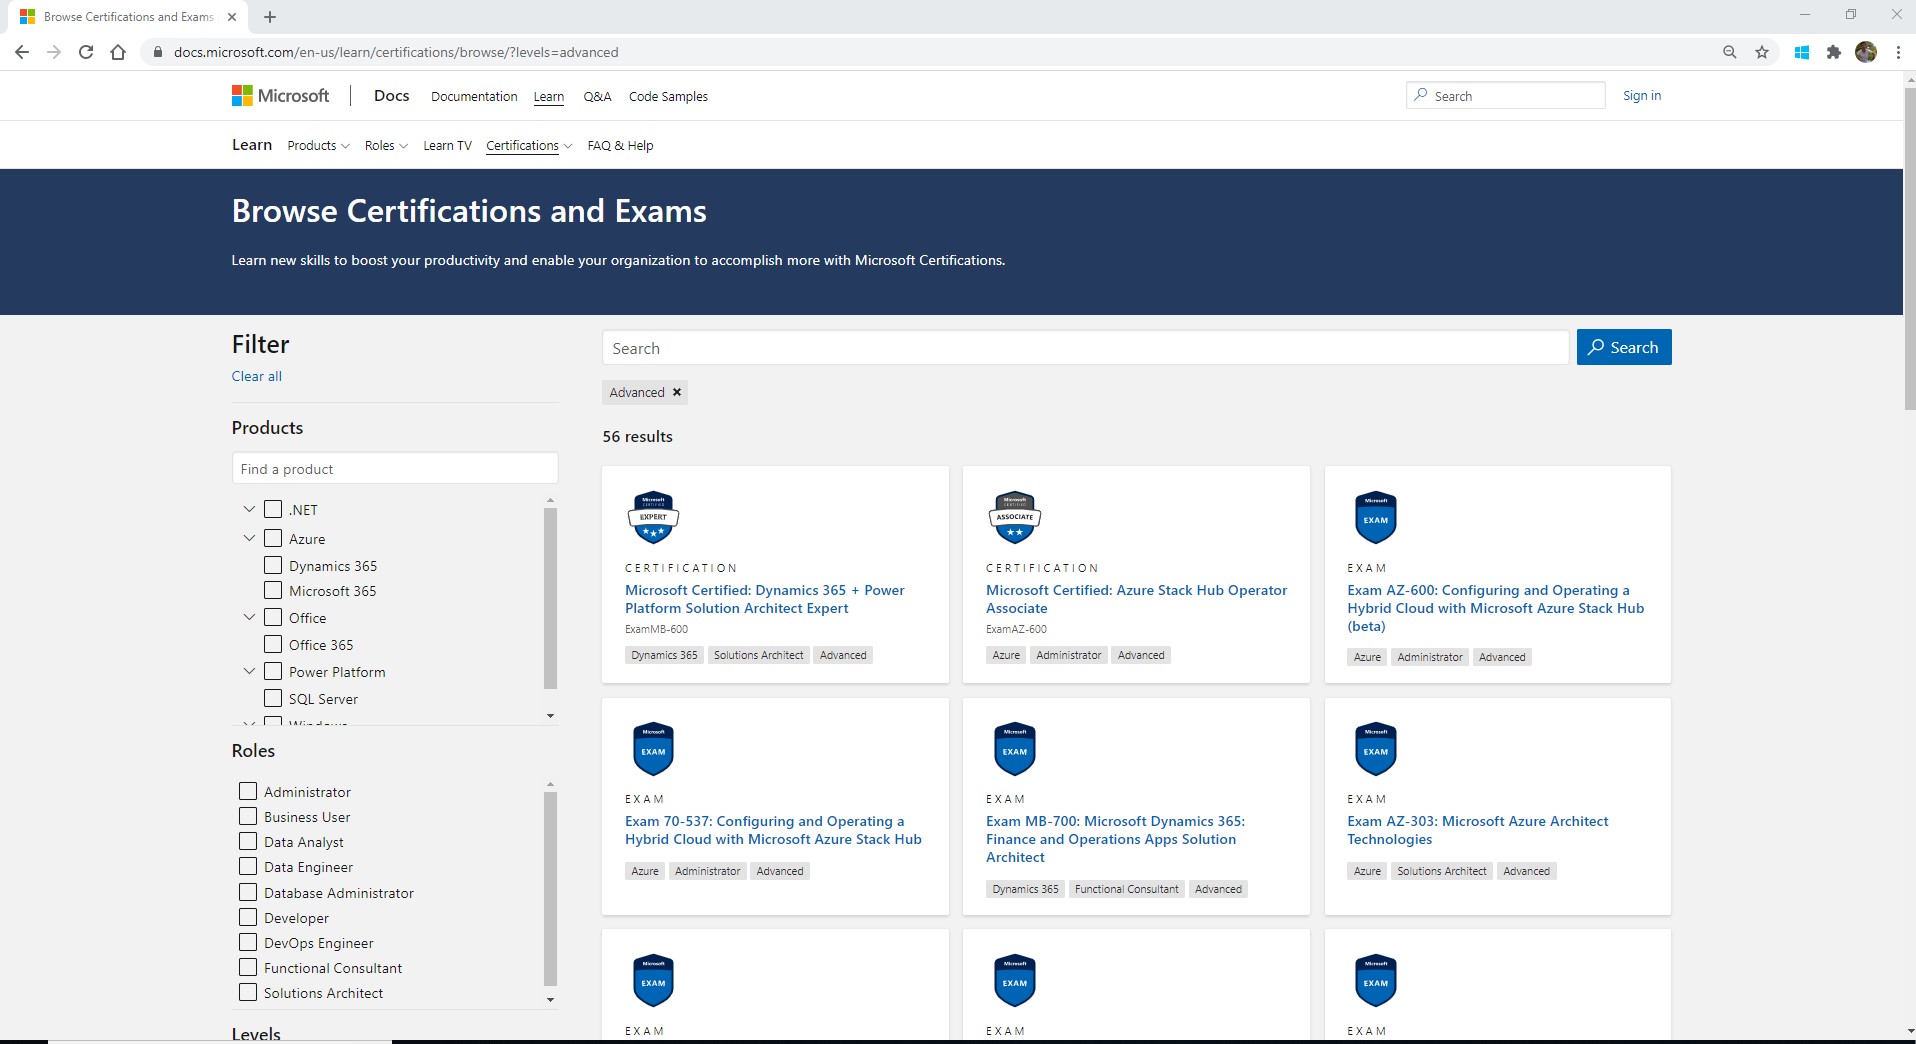Viewport: 1916px width, 1044px height.
Task: Close the Browse Certifications browser tab
Action: pyautogui.click(x=232, y=17)
